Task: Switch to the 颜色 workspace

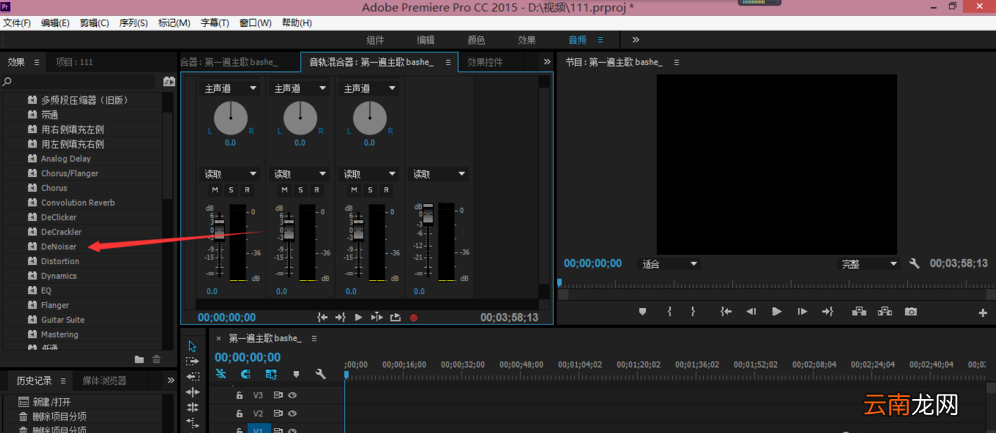Action: (x=476, y=40)
